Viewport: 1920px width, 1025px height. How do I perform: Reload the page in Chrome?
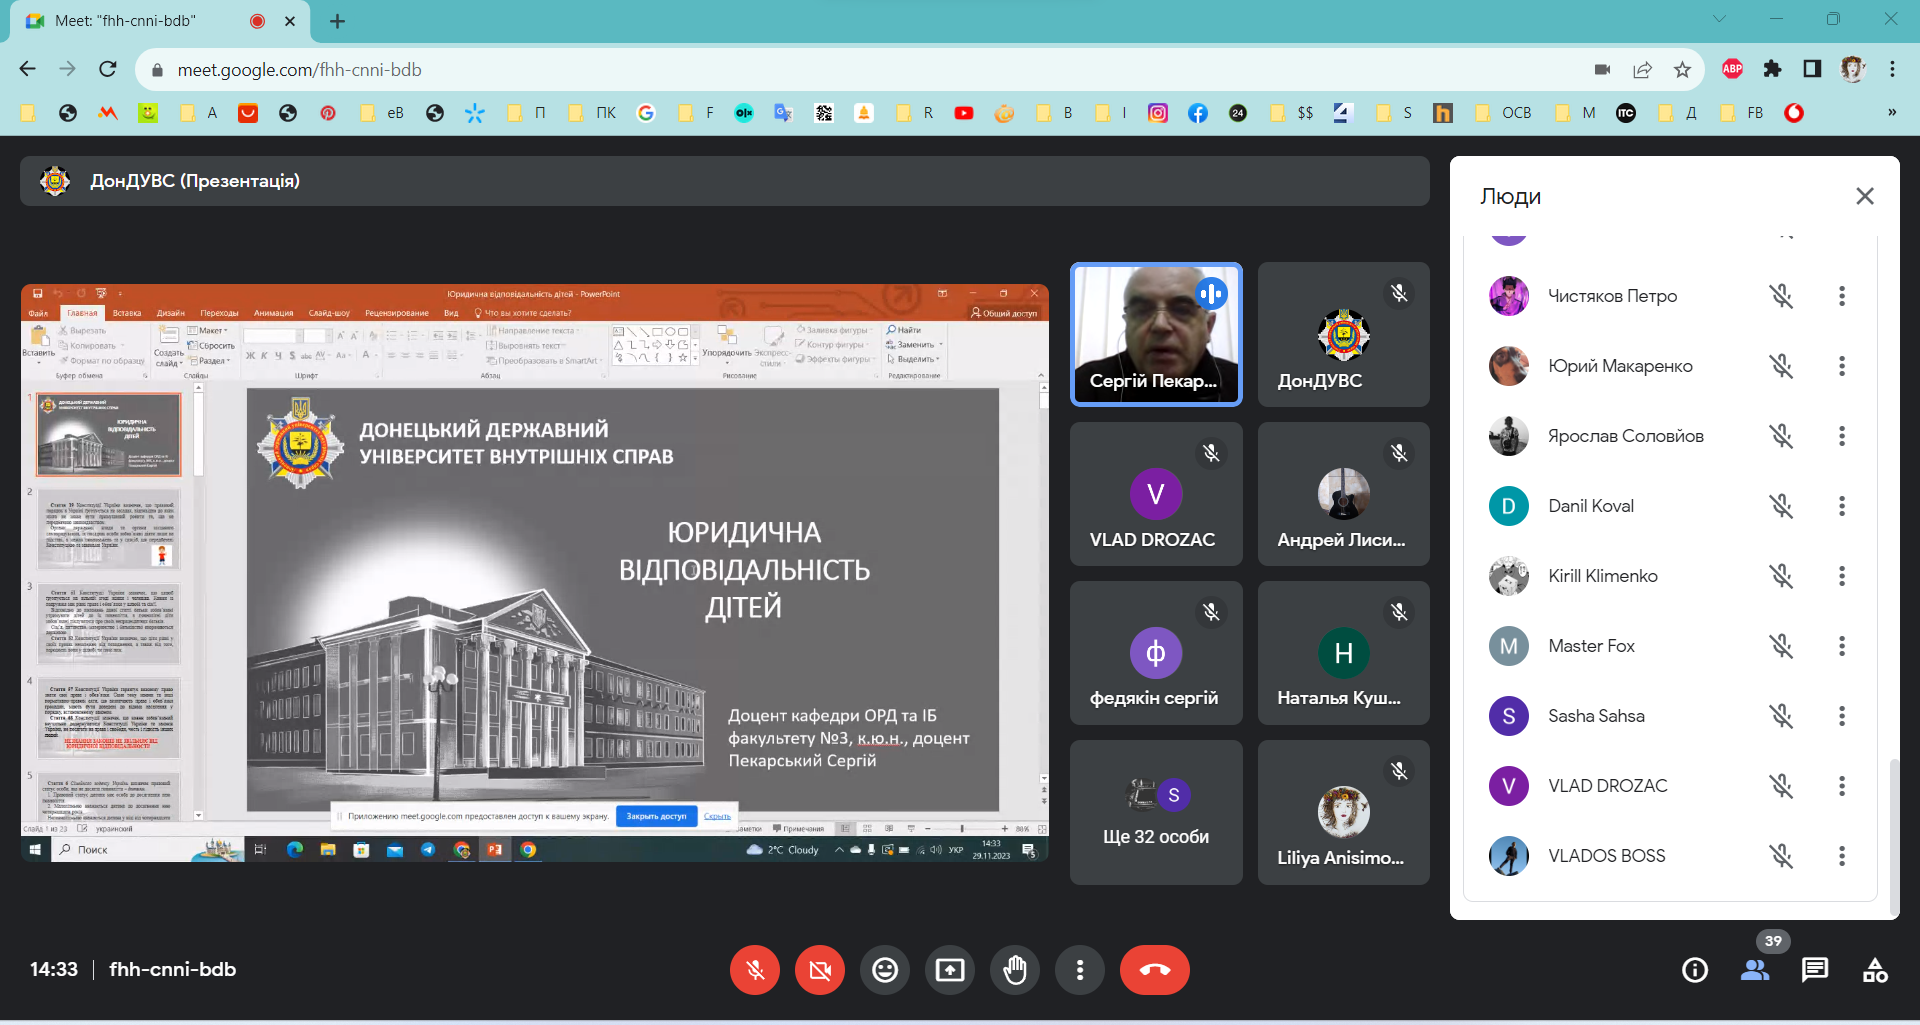coord(108,69)
